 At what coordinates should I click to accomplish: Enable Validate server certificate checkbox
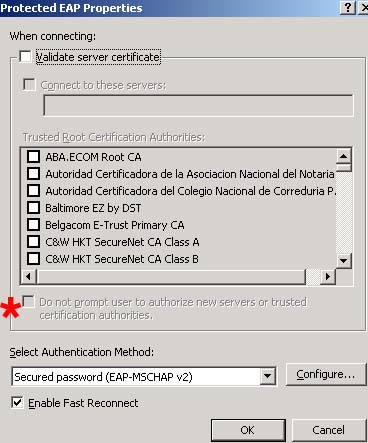[25, 56]
